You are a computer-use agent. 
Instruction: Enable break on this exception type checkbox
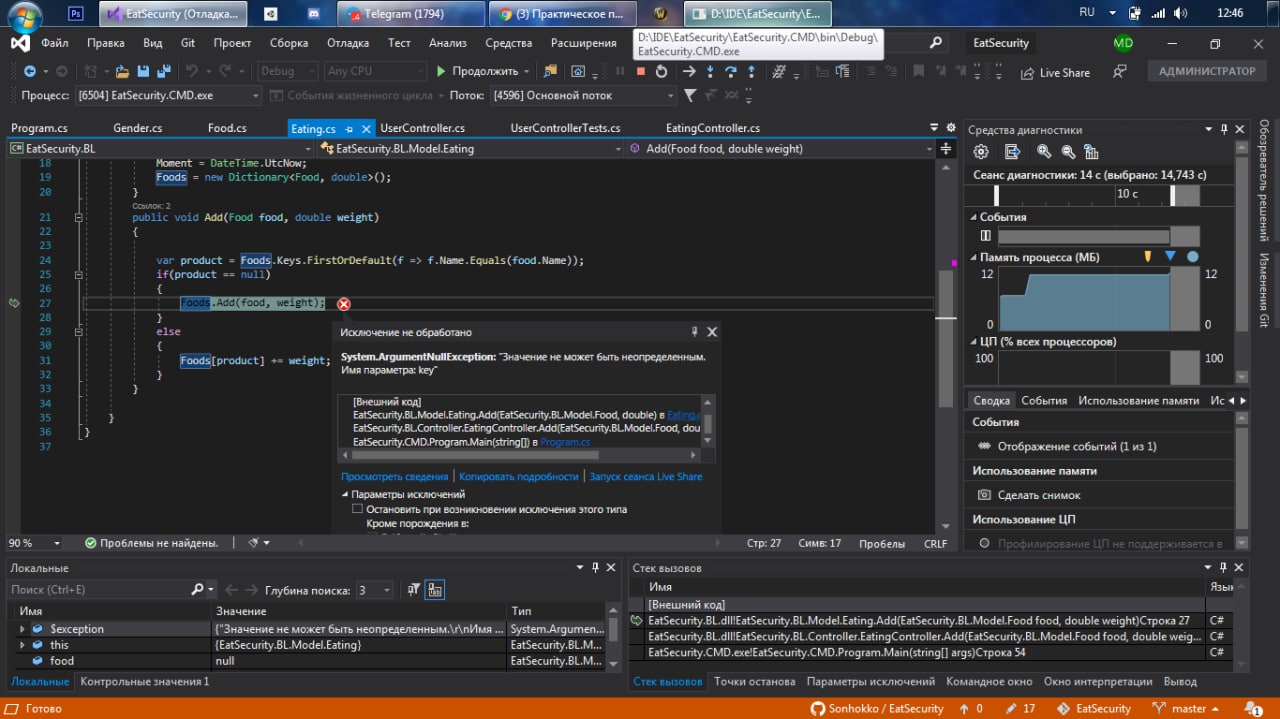(x=358, y=509)
